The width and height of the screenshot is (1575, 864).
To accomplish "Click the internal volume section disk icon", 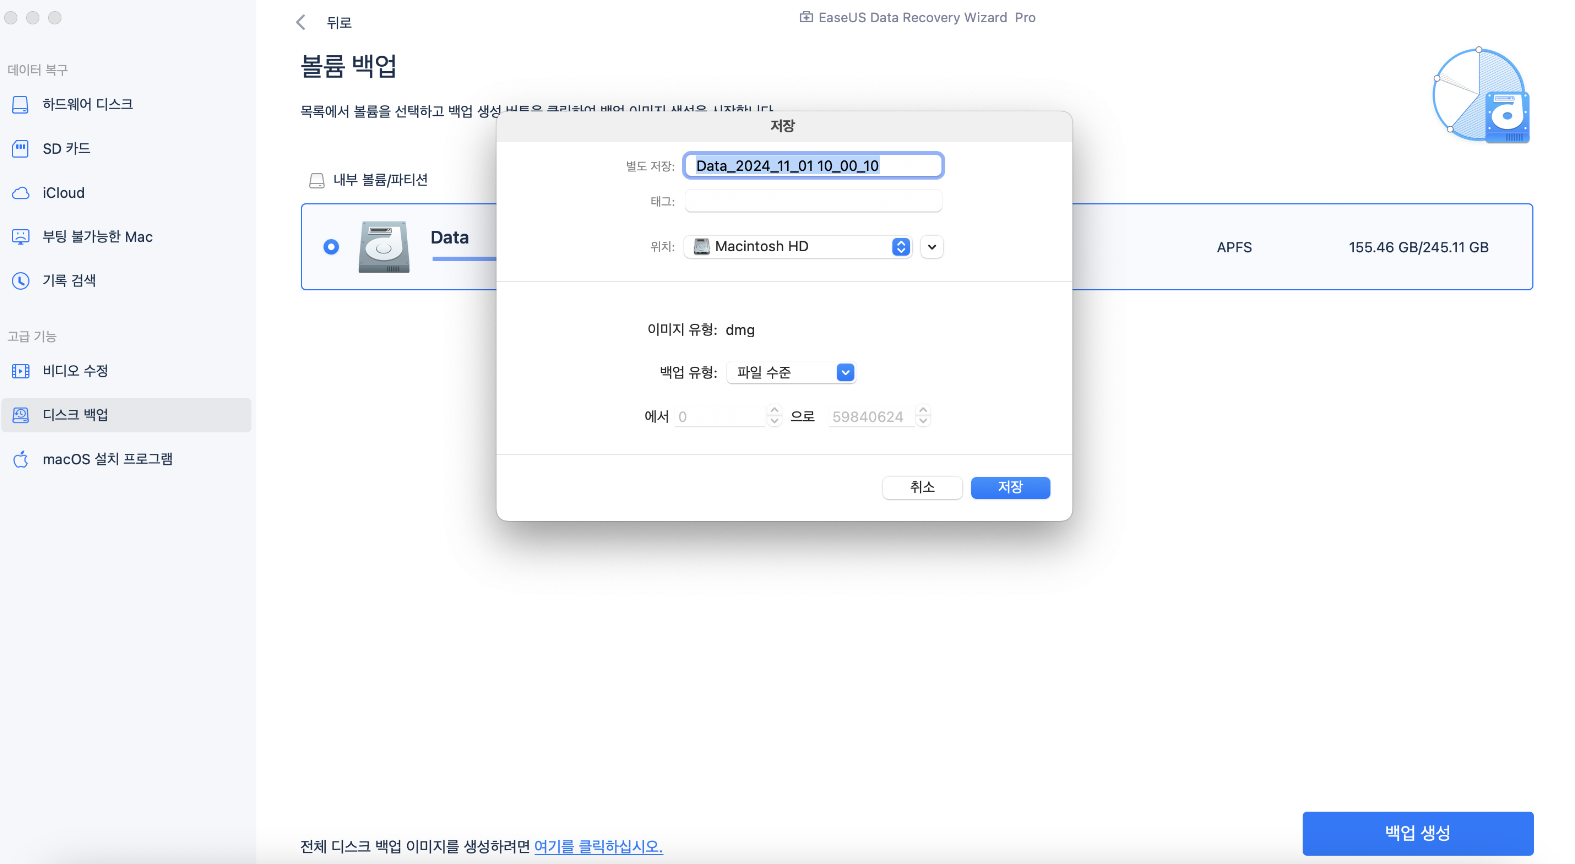I will coord(317,181).
